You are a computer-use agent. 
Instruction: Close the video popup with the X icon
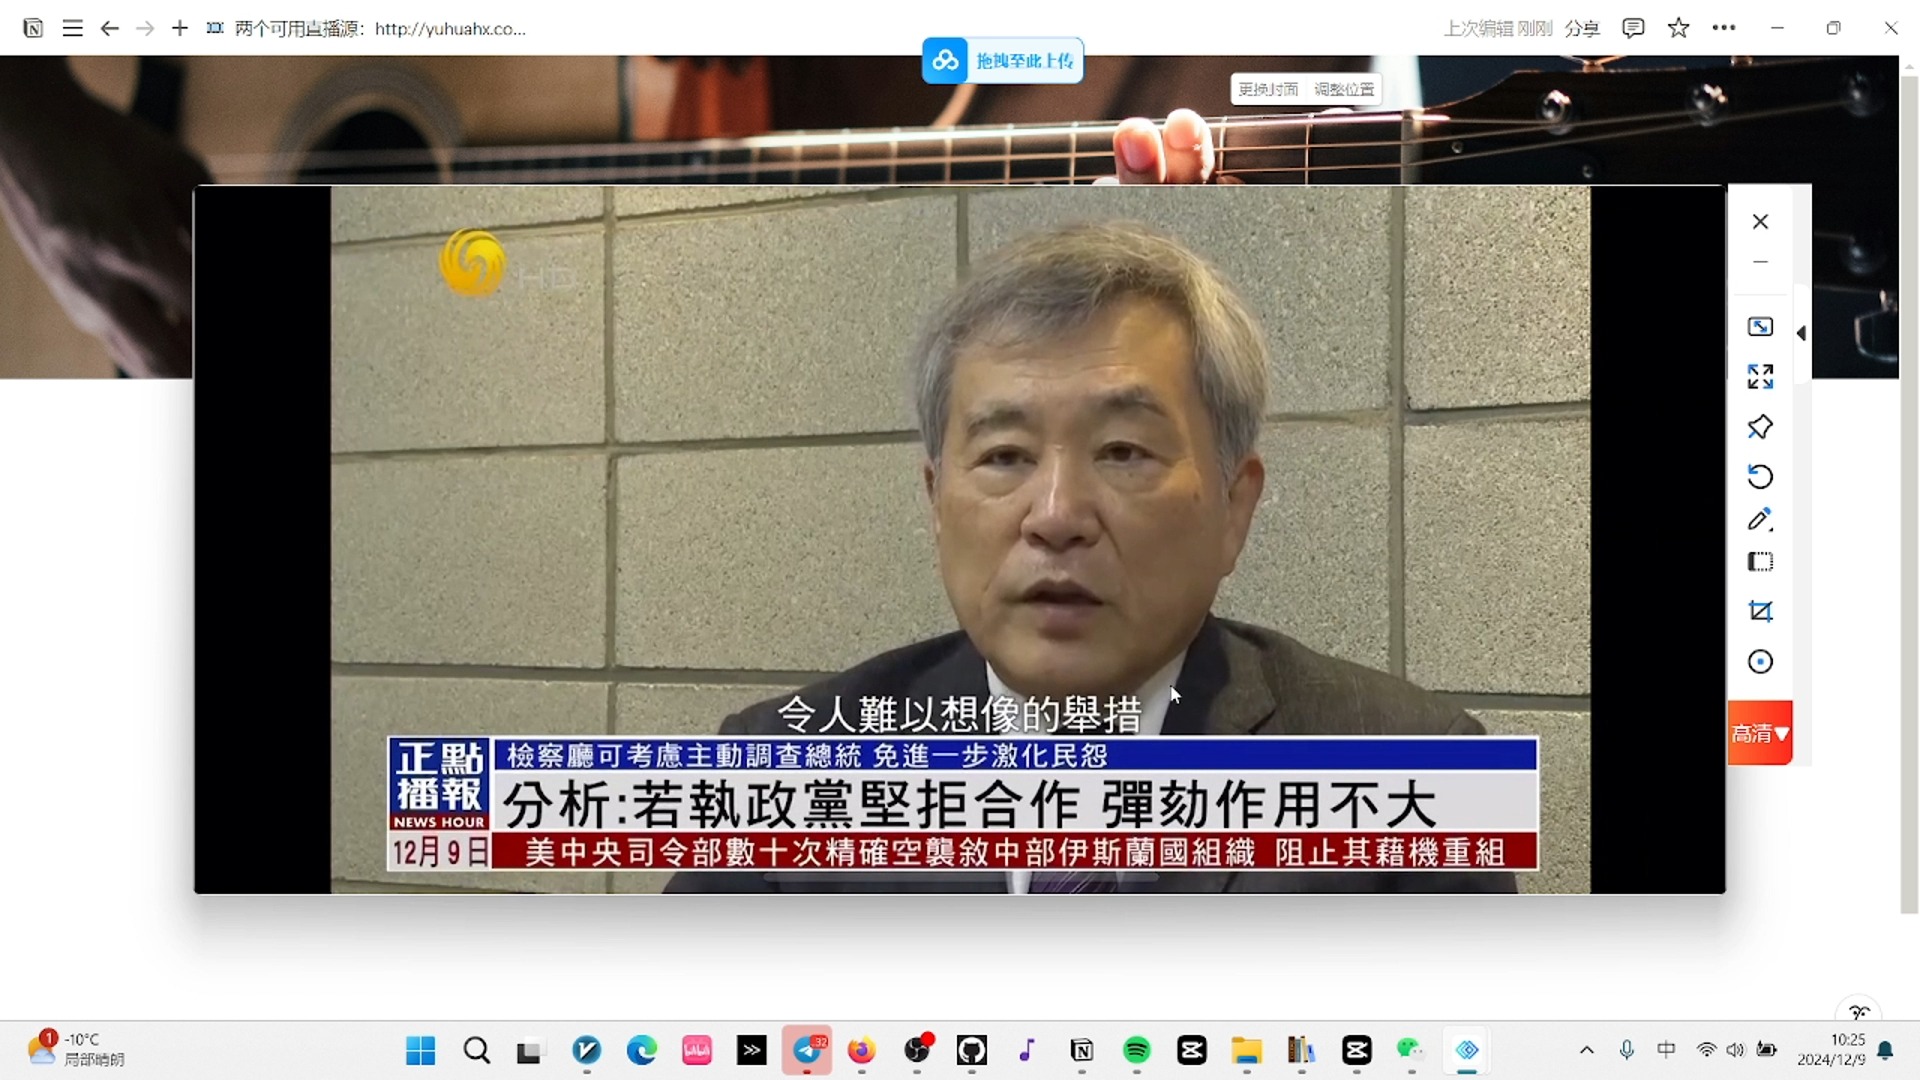coord(1760,221)
